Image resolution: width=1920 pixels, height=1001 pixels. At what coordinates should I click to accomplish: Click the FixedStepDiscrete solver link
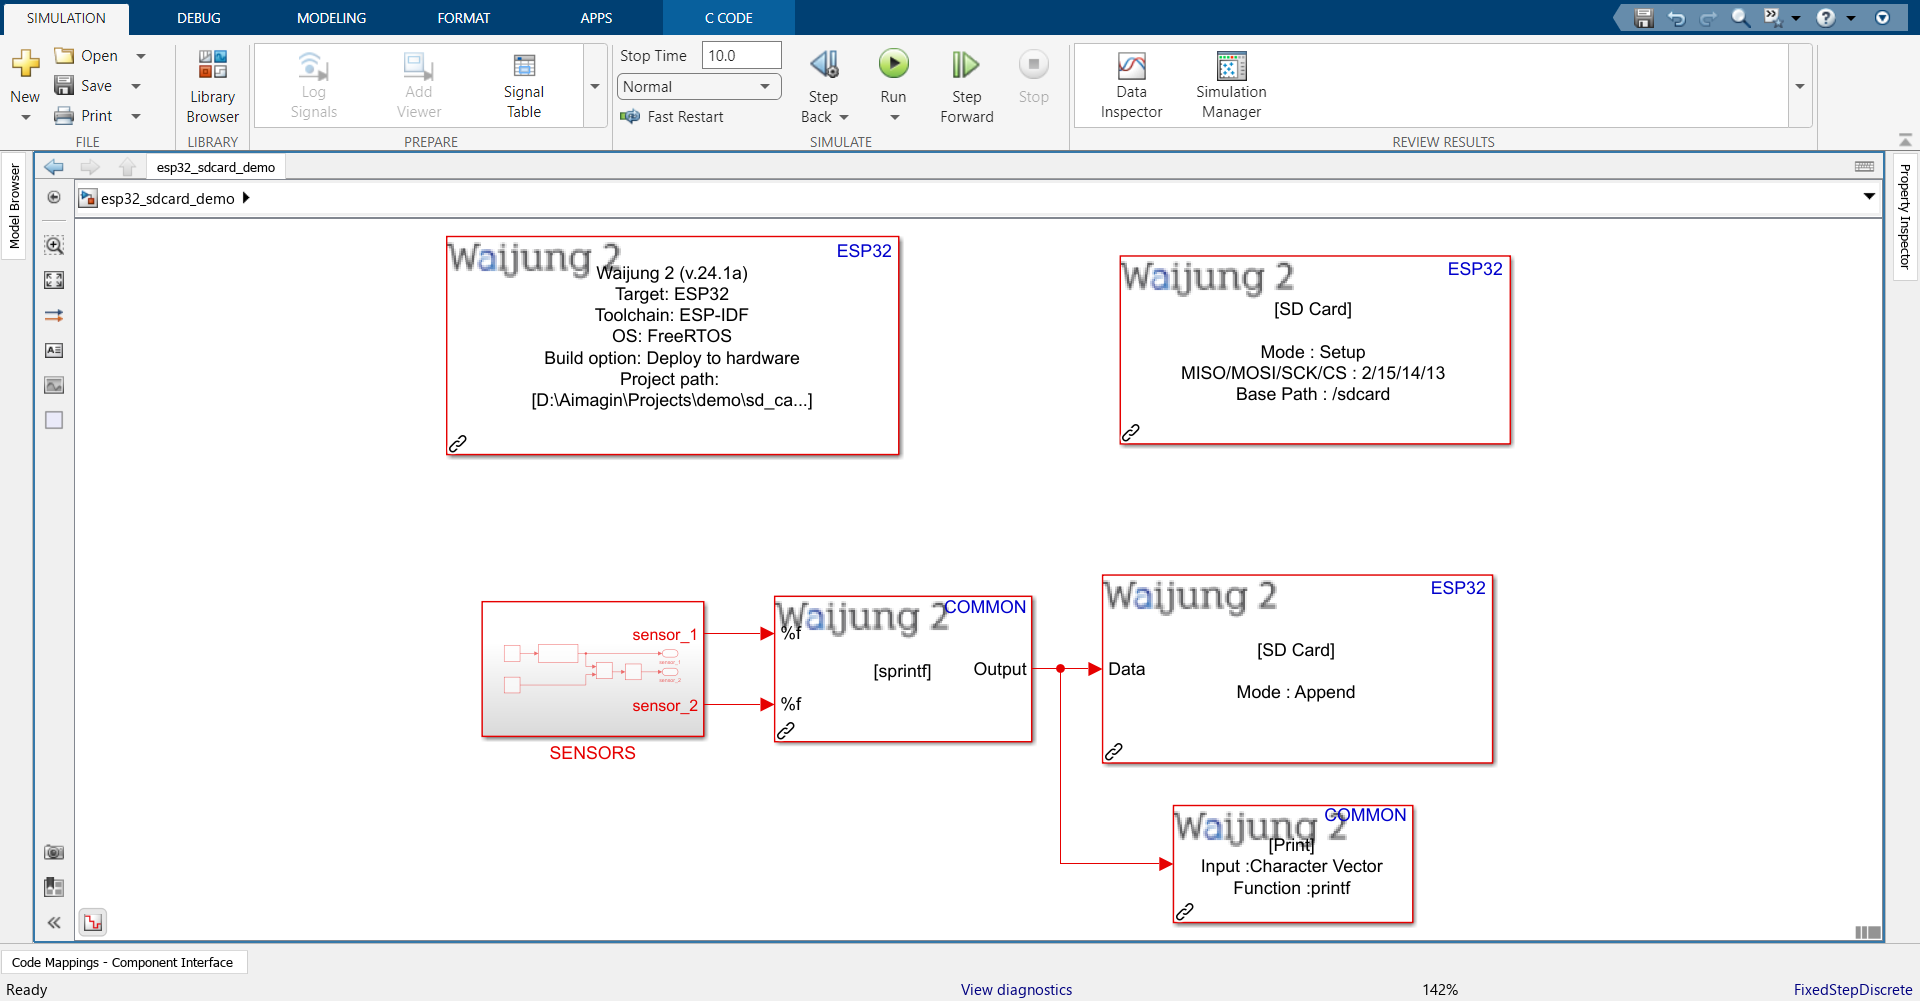coord(1852,989)
